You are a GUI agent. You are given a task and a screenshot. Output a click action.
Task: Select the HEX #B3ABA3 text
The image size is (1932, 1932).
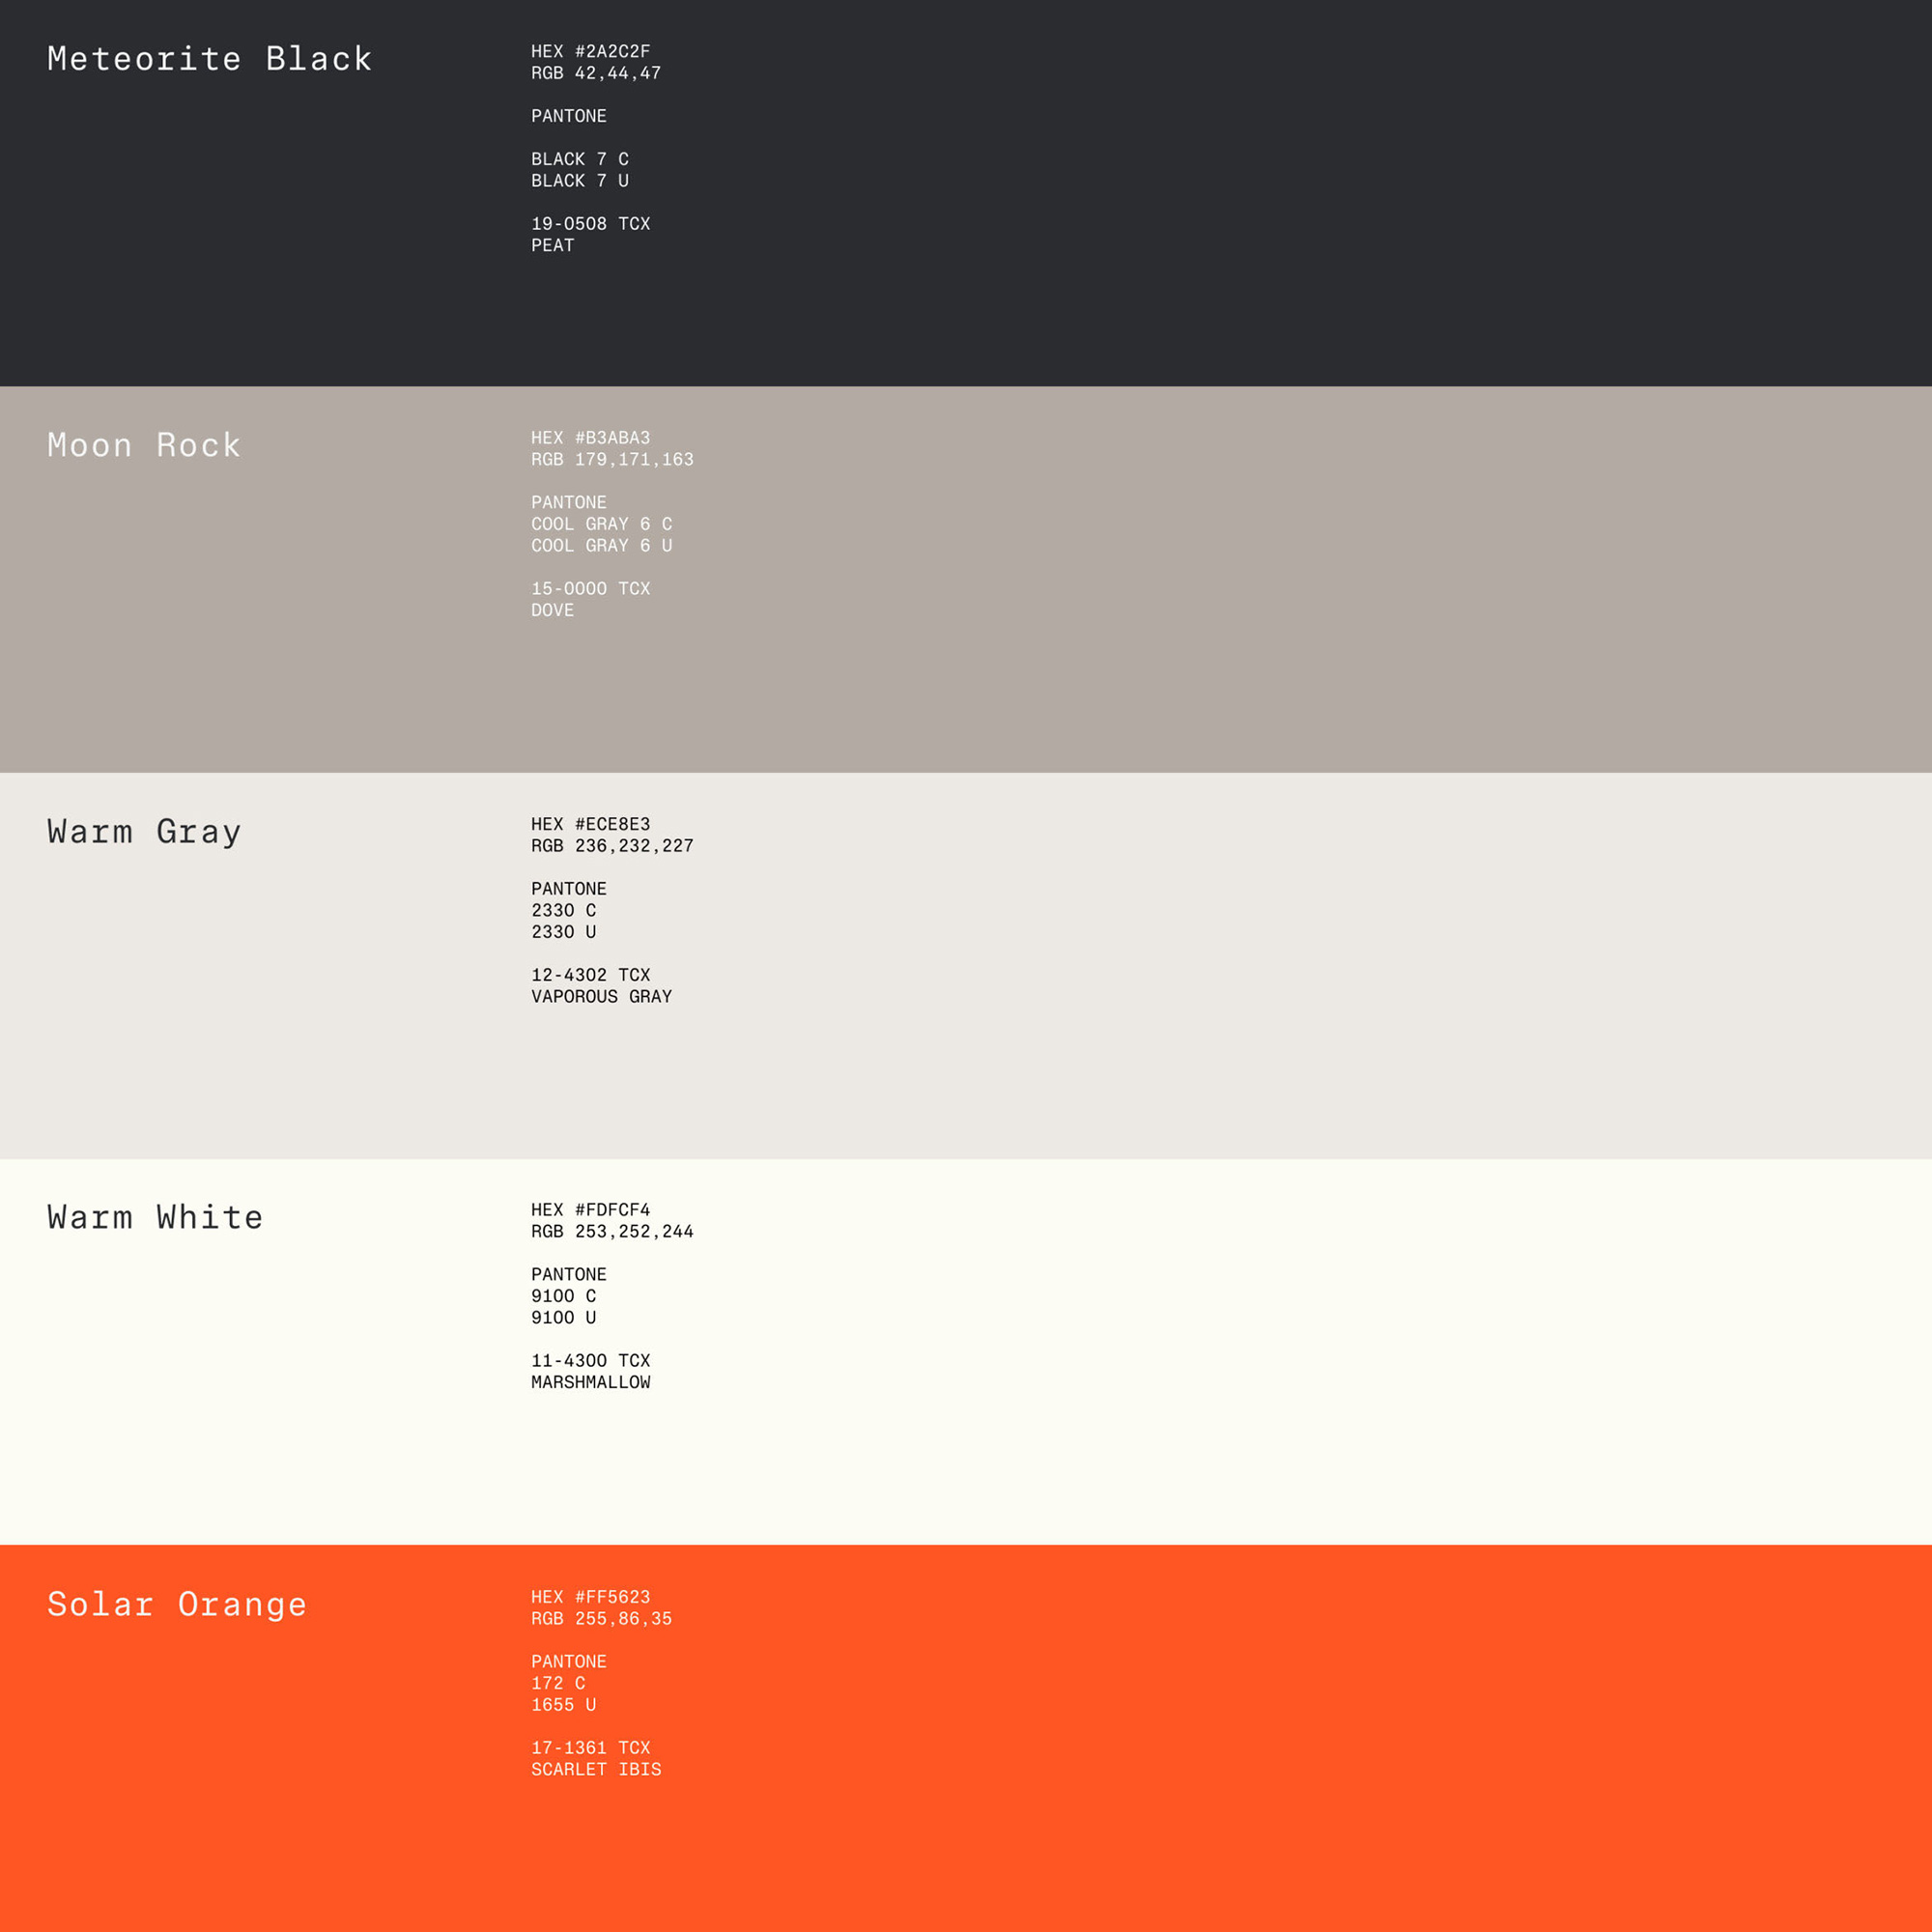pyautogui.click(x=590, y=438)
